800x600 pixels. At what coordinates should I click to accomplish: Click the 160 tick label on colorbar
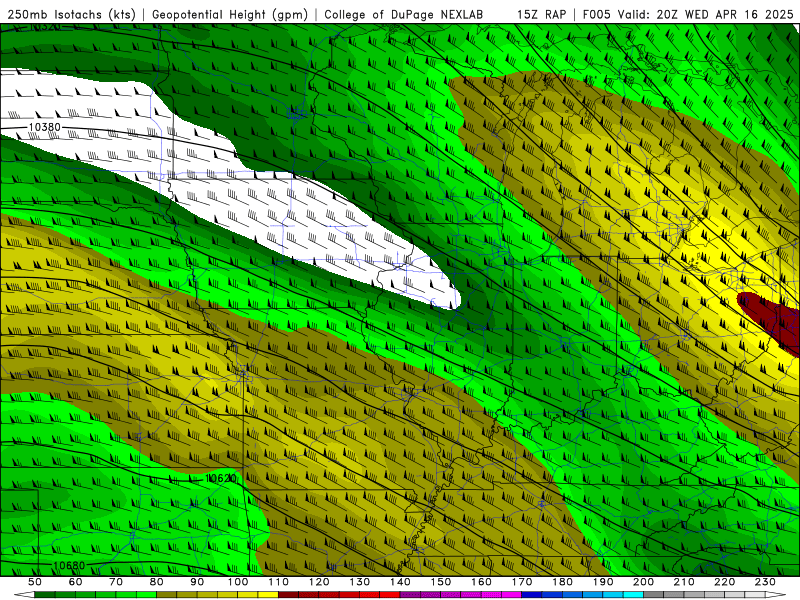tap(481, 582)
